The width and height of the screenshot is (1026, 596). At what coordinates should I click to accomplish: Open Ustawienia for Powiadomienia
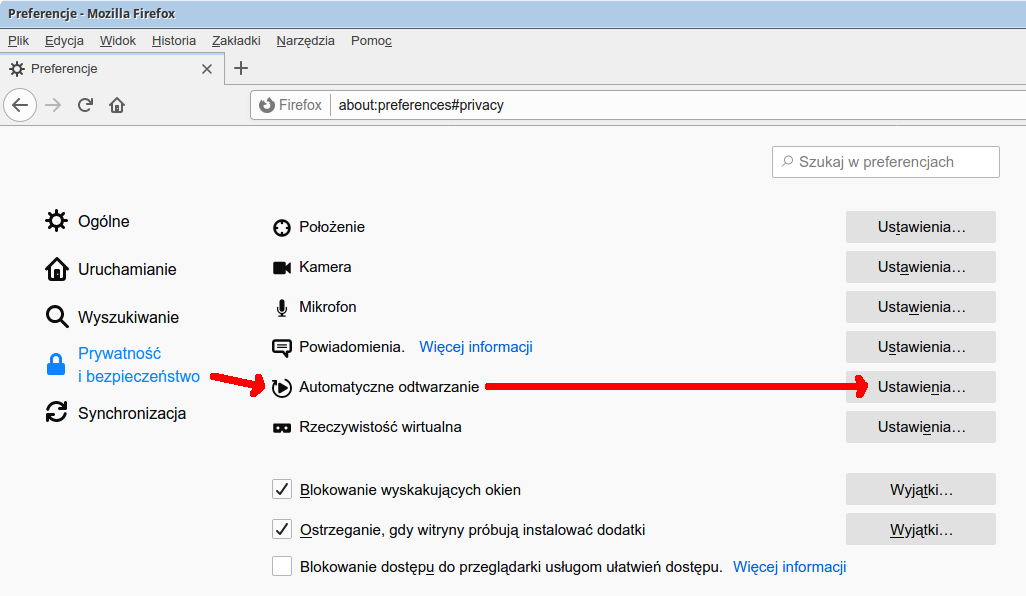click(921, 347)
